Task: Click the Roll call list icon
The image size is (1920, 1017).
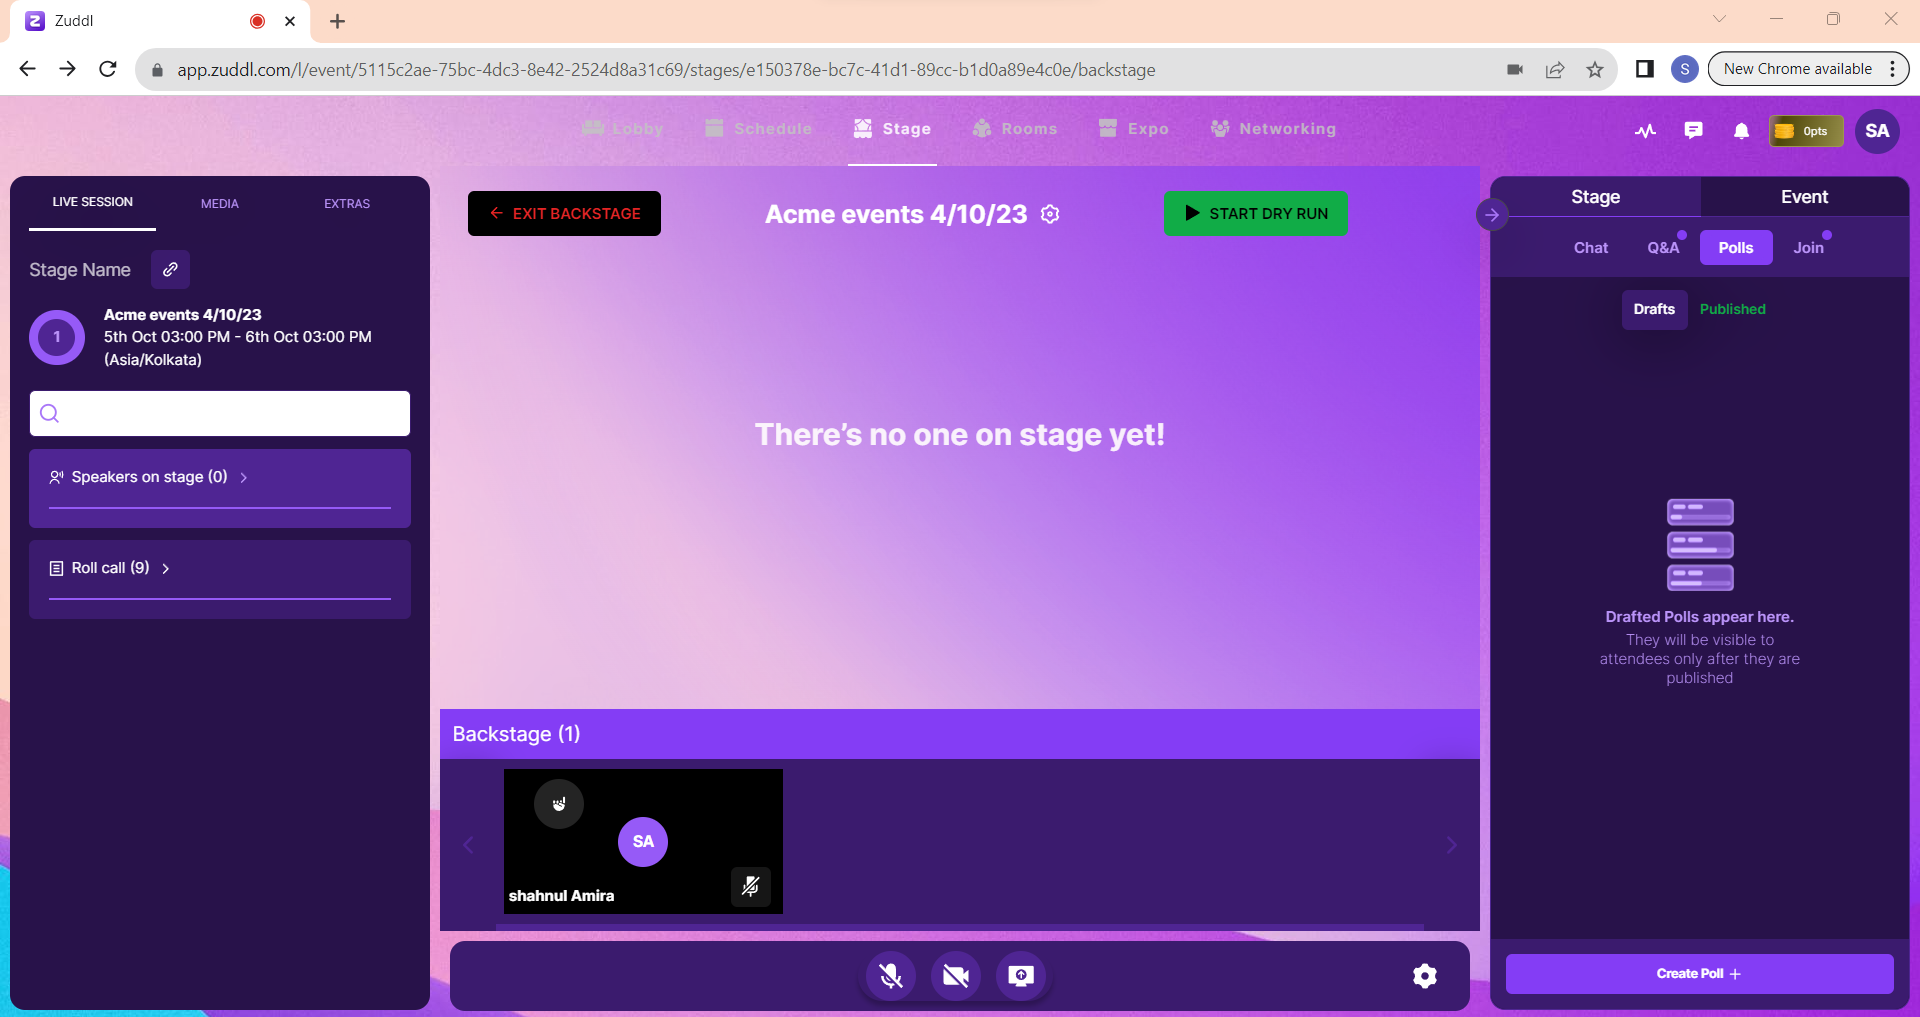Action: pyautogui.click(x=57, y=568)
